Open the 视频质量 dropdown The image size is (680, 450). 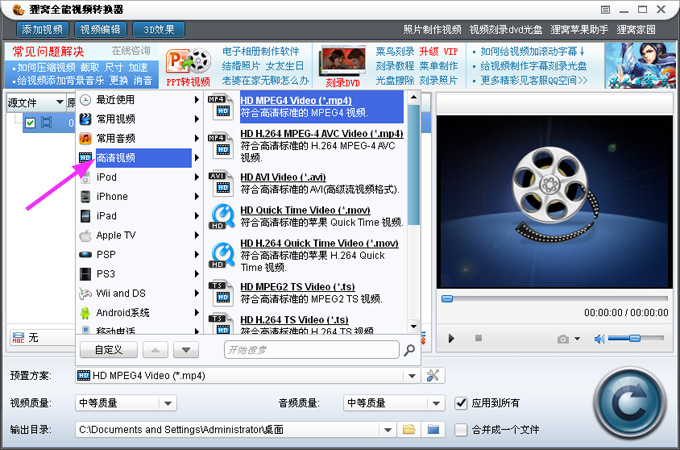168,403
